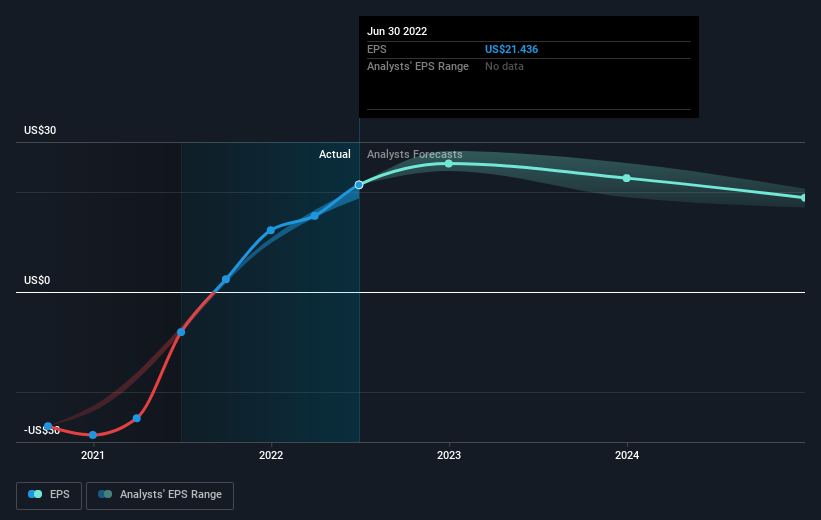Click the EPS data point at 2022
The width and height of the screenshot is (821, 520).
click(x=271, y=230)
